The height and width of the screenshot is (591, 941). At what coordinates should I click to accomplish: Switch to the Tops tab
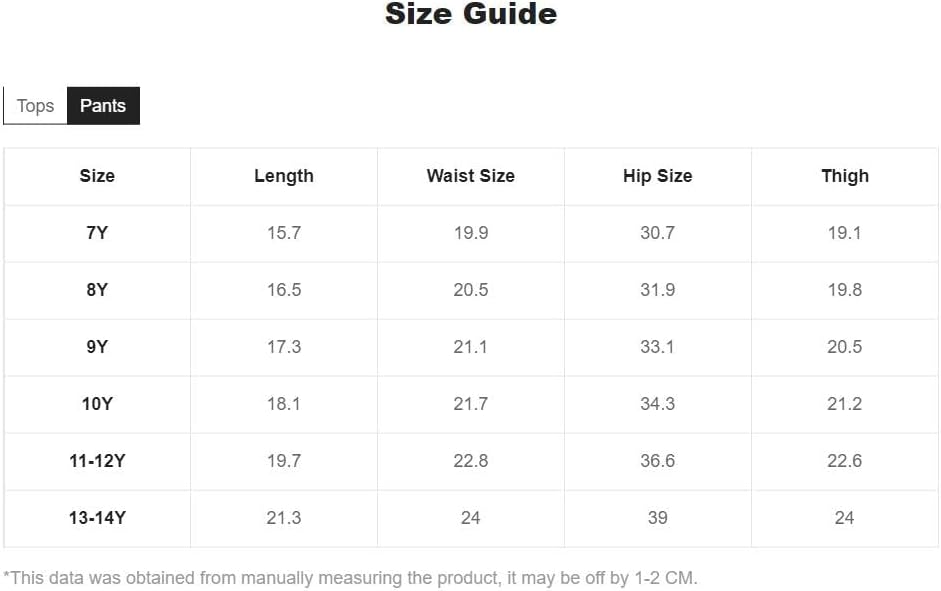35,106
